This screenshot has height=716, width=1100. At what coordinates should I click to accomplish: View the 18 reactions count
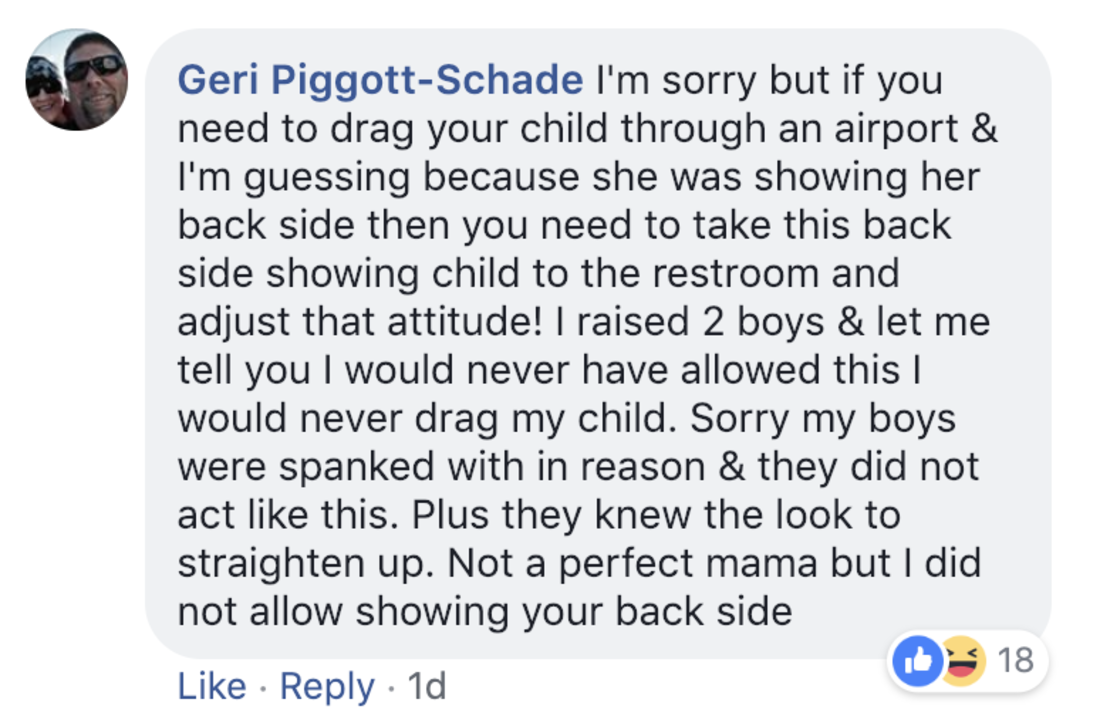pyautogui.click(x=1015, y=661)
